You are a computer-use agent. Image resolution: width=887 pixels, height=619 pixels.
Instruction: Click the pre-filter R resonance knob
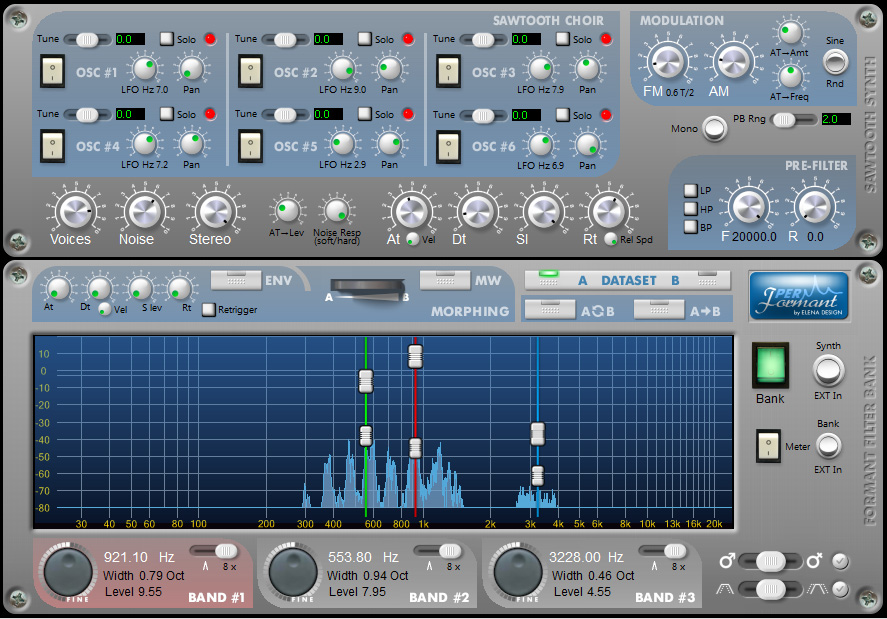click(x=815, y=206)
